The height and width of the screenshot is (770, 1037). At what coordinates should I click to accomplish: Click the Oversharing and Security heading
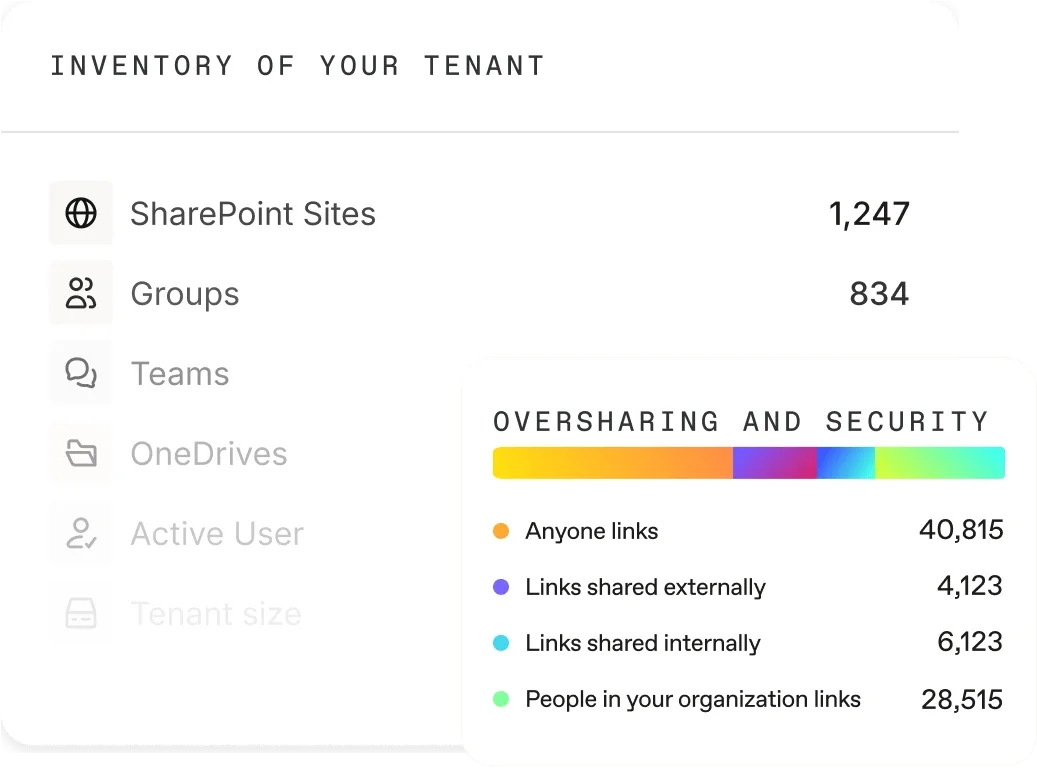coord(741,421)
